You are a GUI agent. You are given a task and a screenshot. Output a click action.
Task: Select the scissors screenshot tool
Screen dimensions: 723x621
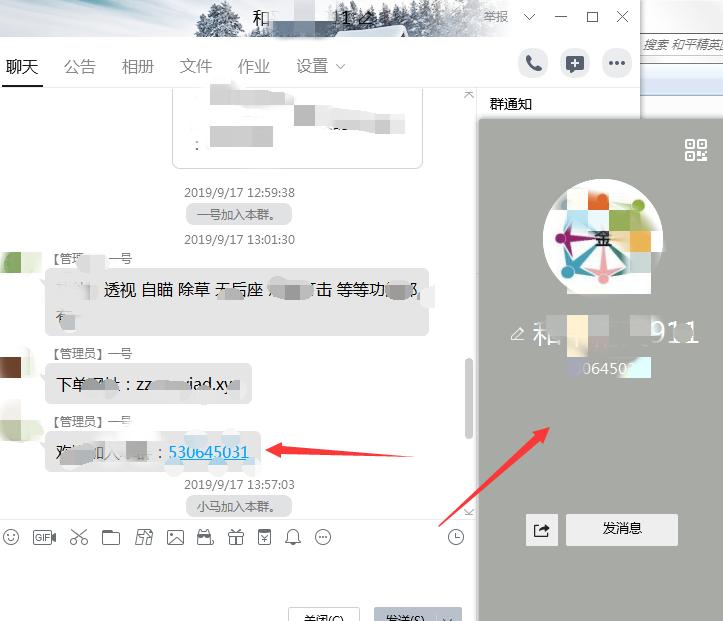[x=79, y=537]
